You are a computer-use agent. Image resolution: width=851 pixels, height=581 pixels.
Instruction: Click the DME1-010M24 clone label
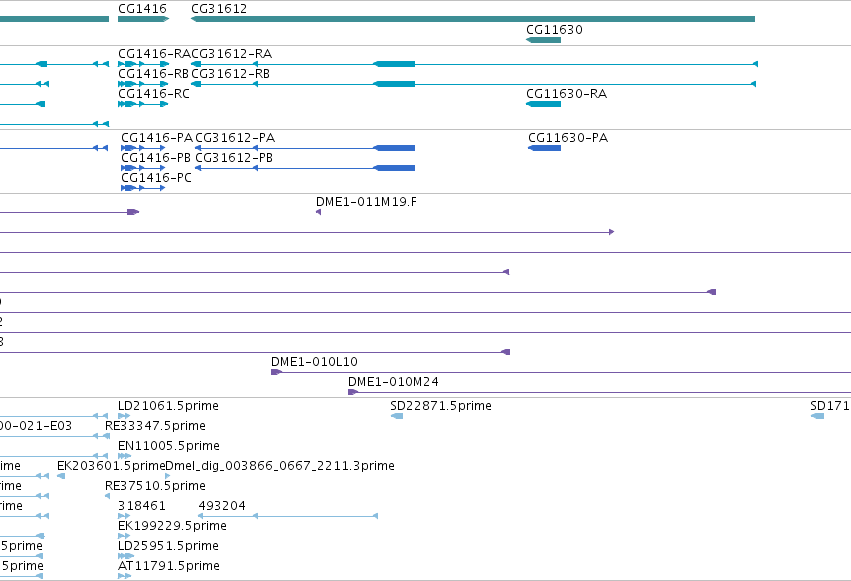click(393, 382)
